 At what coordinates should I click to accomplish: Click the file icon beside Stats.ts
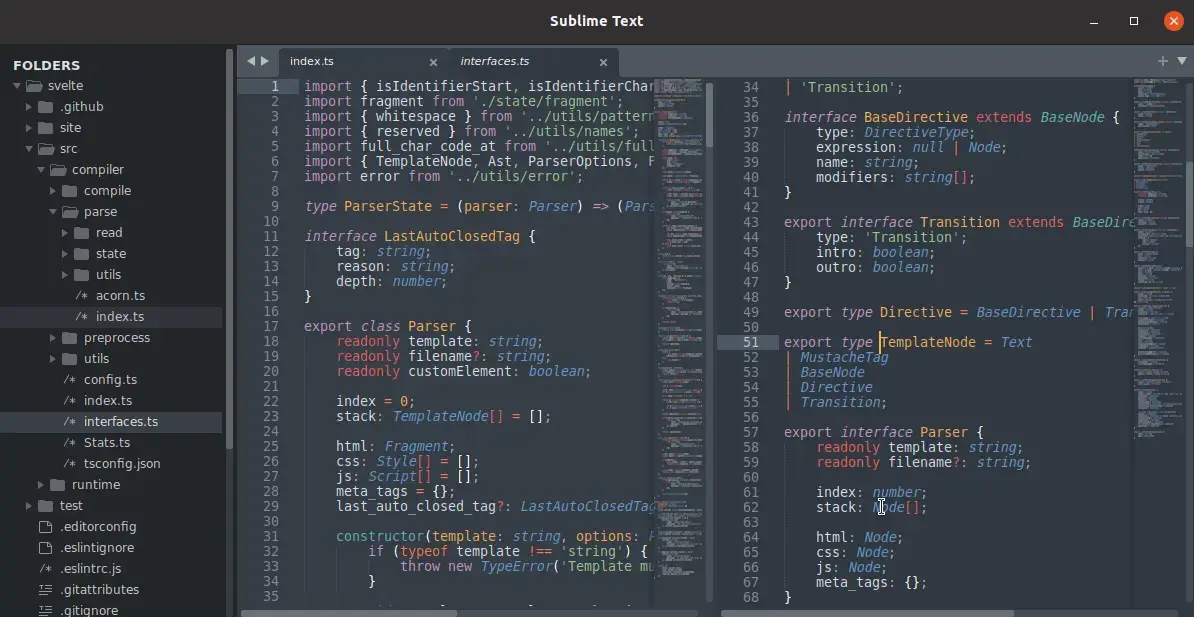coord(69,443)
